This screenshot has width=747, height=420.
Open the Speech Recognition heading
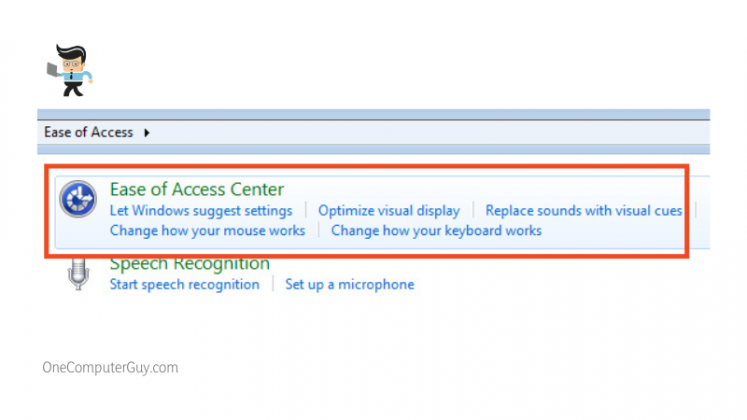click(189, 264)
